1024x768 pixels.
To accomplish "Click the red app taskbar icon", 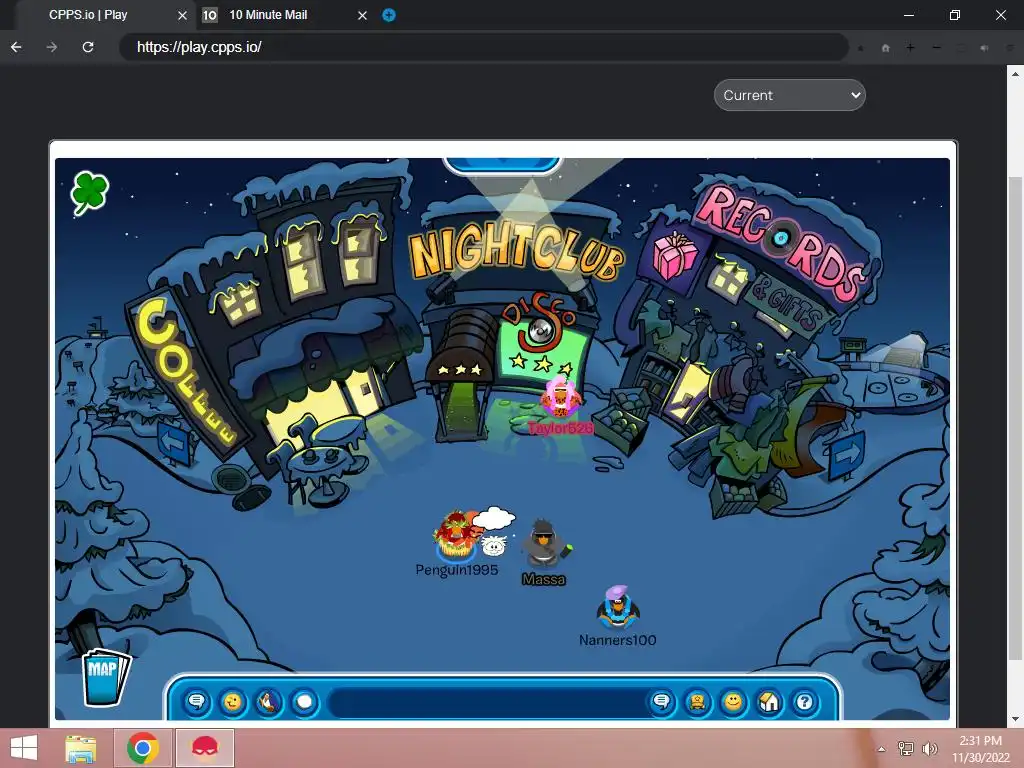I will [x=204, y=748].
